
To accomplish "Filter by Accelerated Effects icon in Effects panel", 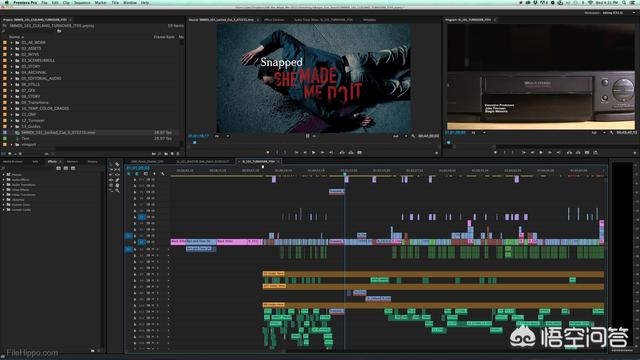I will tap(59, 168).
